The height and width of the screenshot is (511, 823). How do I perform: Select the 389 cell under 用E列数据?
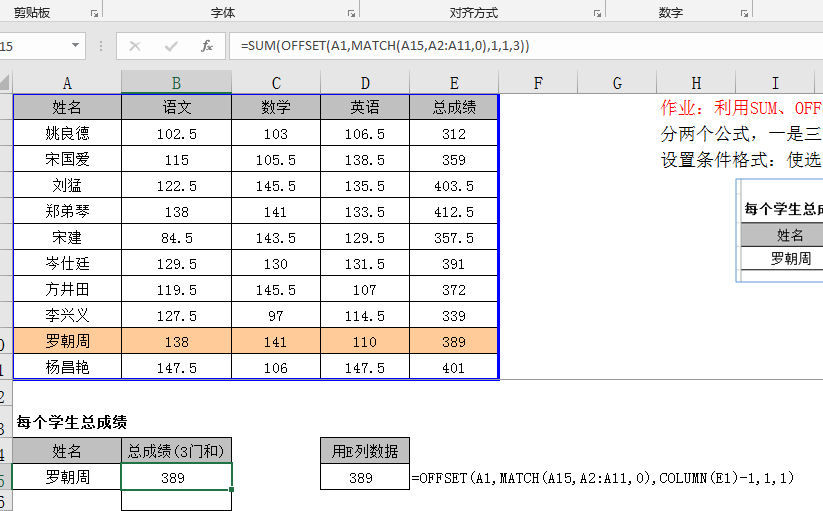(x=365, y=477)
